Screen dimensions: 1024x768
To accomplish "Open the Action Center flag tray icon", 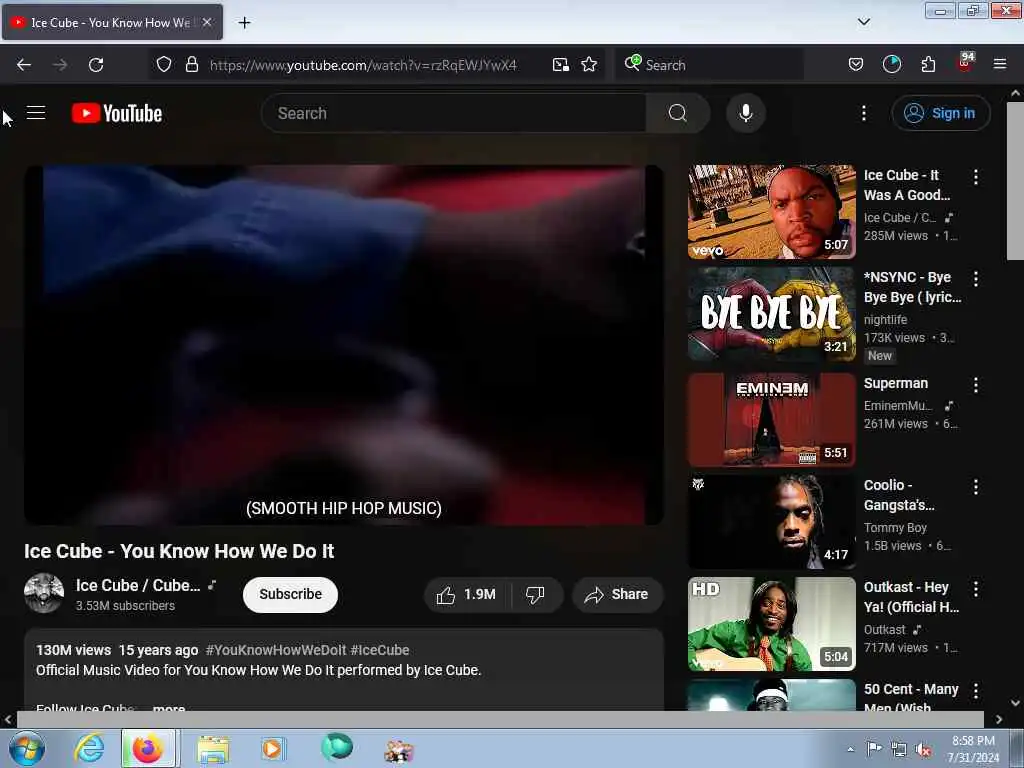I will [x=873, y=750].
